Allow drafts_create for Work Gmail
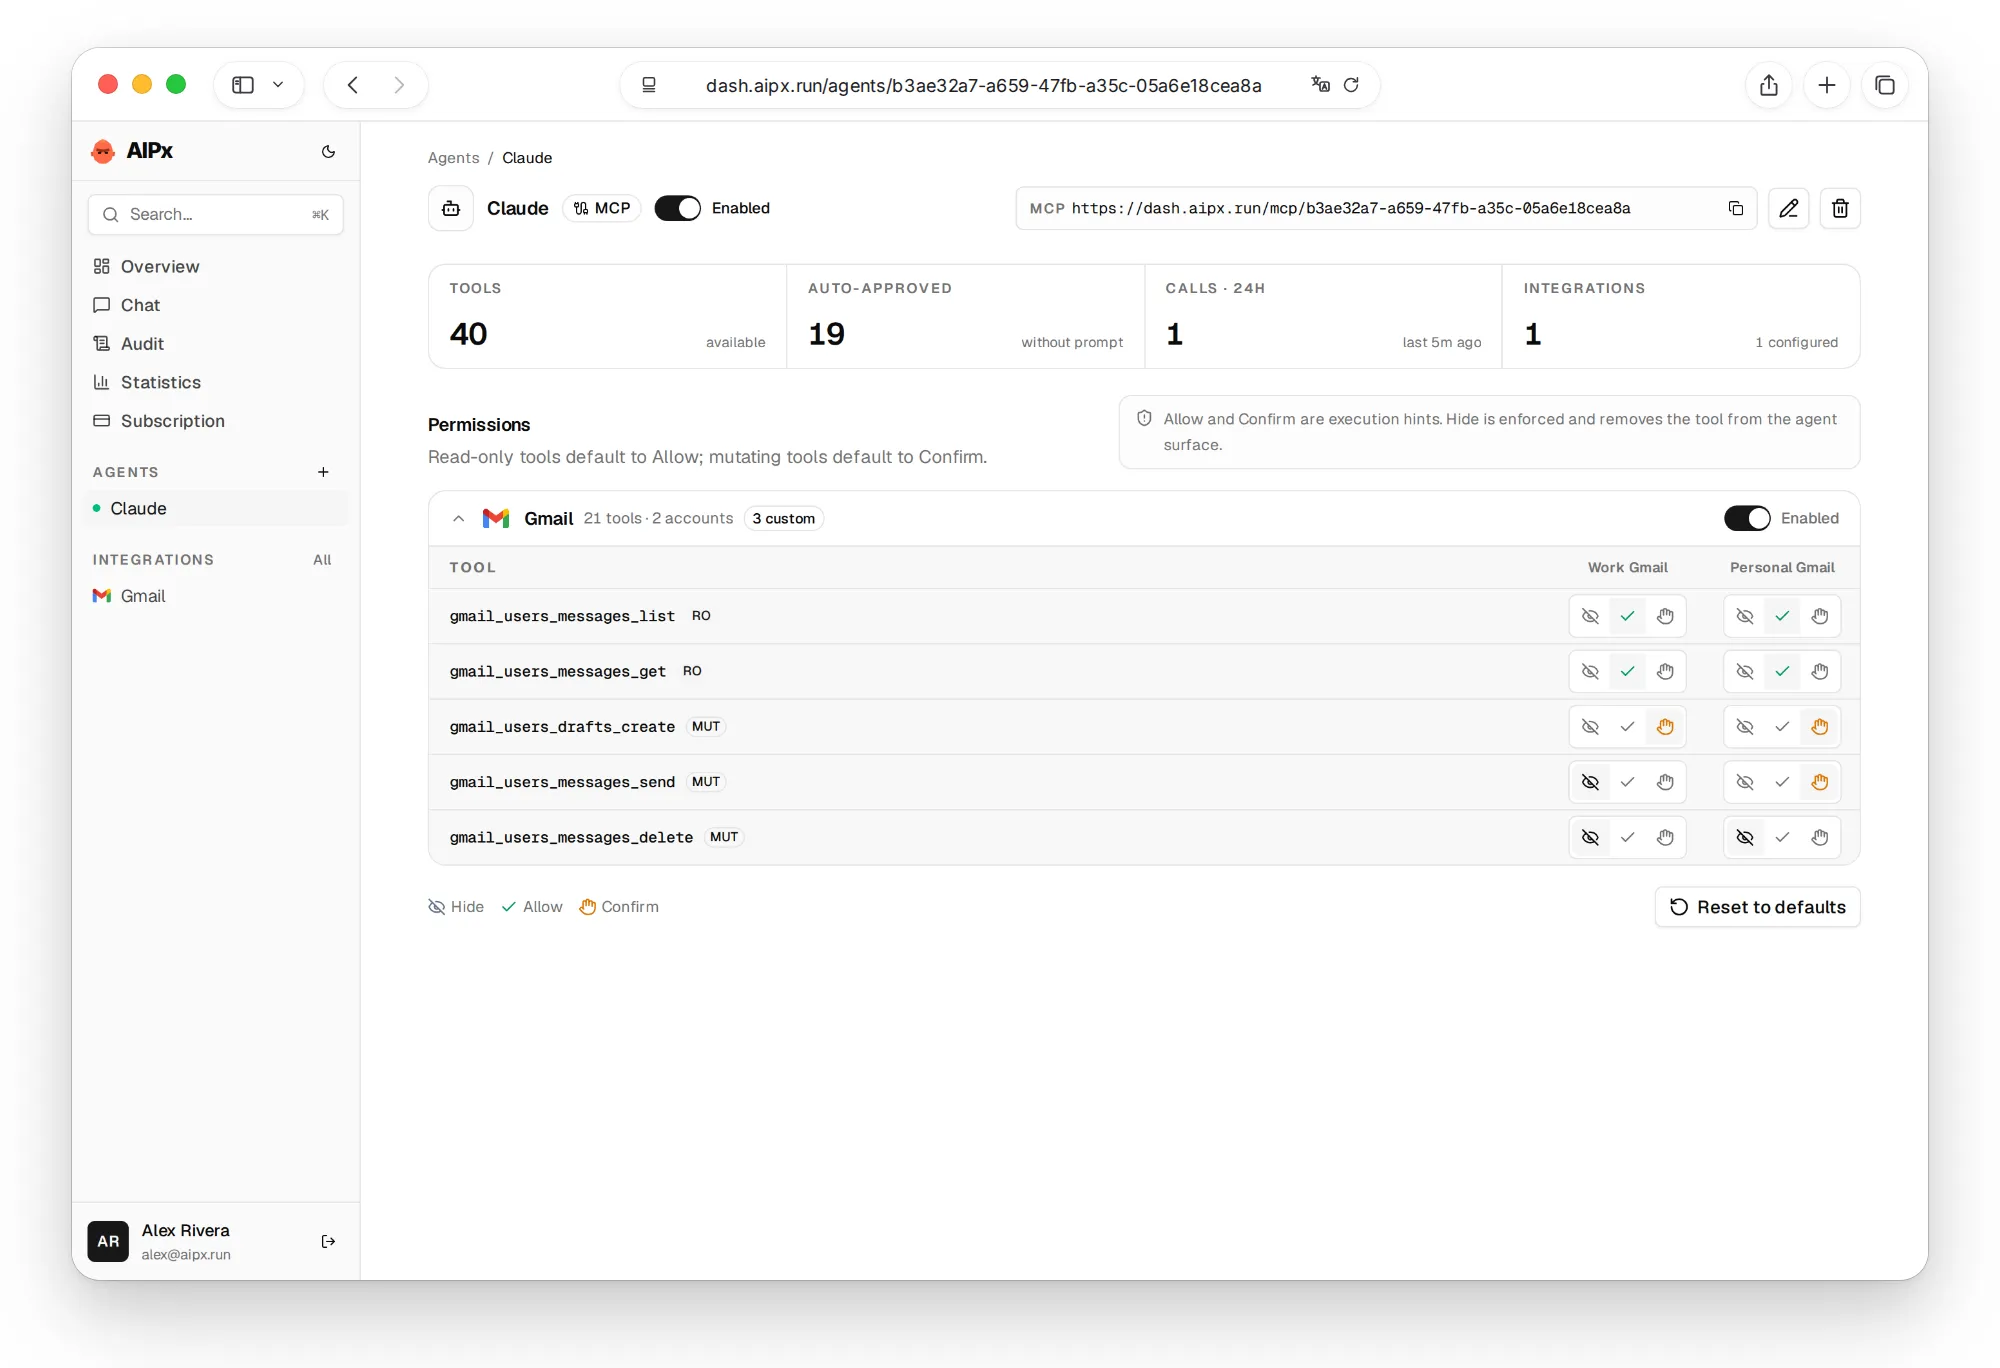The image size is (2000, 1368). (1627, 727)
